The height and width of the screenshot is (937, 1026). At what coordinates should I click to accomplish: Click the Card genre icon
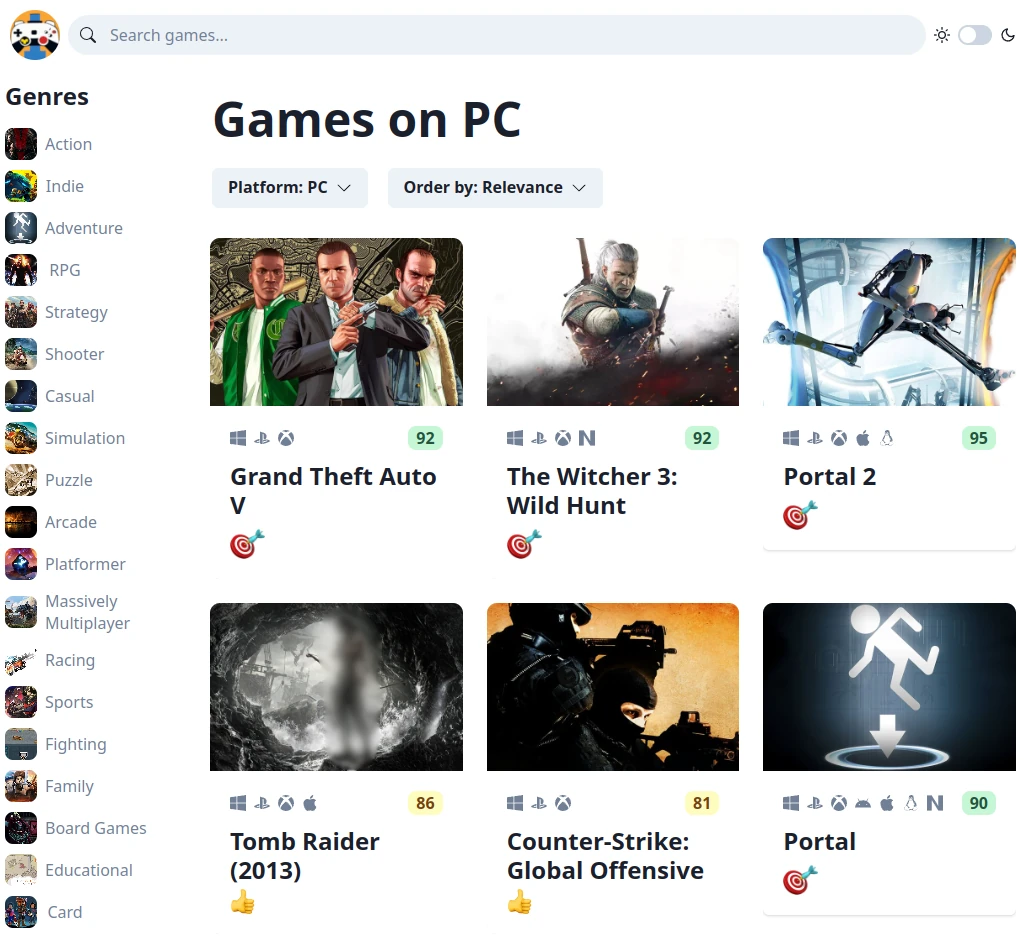(21, 912)
